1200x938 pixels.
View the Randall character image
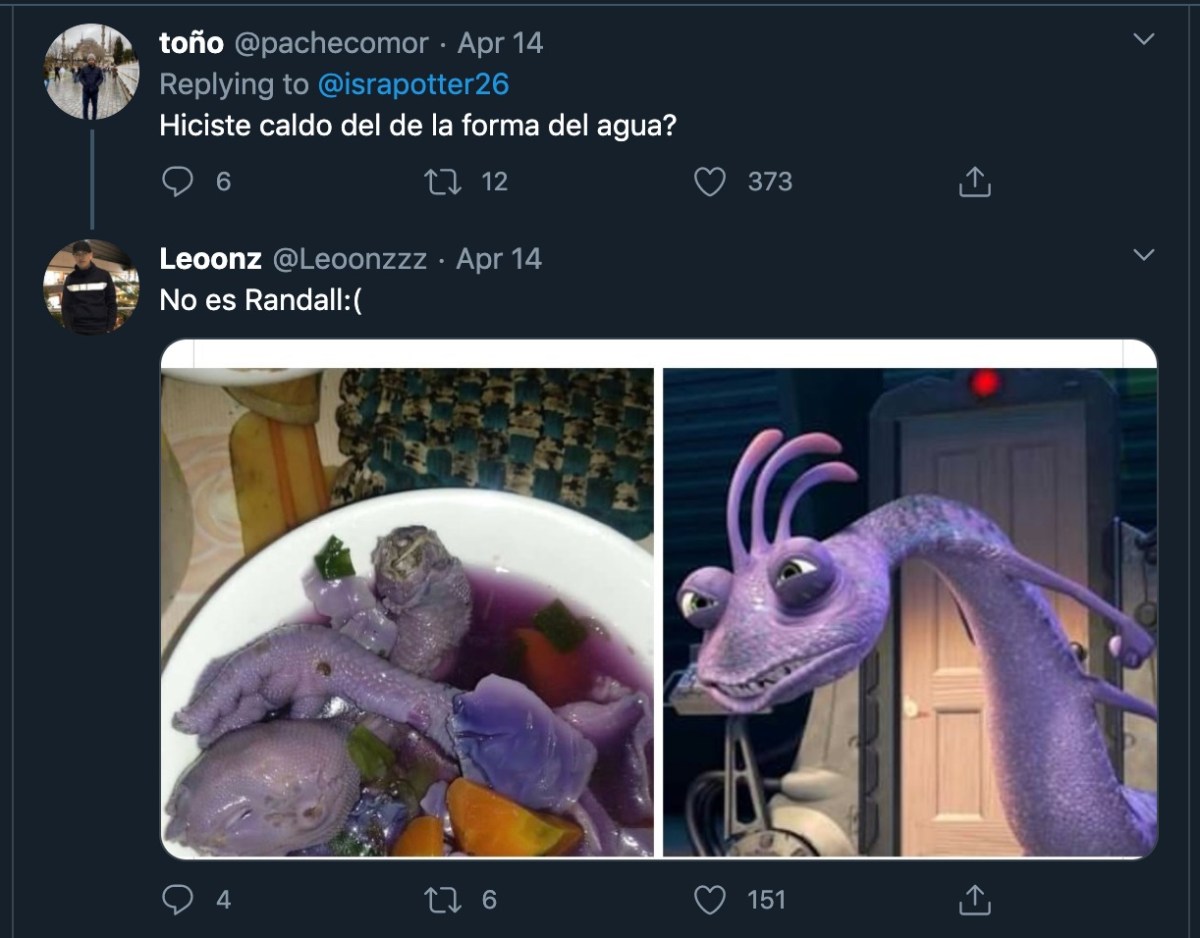[x=910, y=612]
